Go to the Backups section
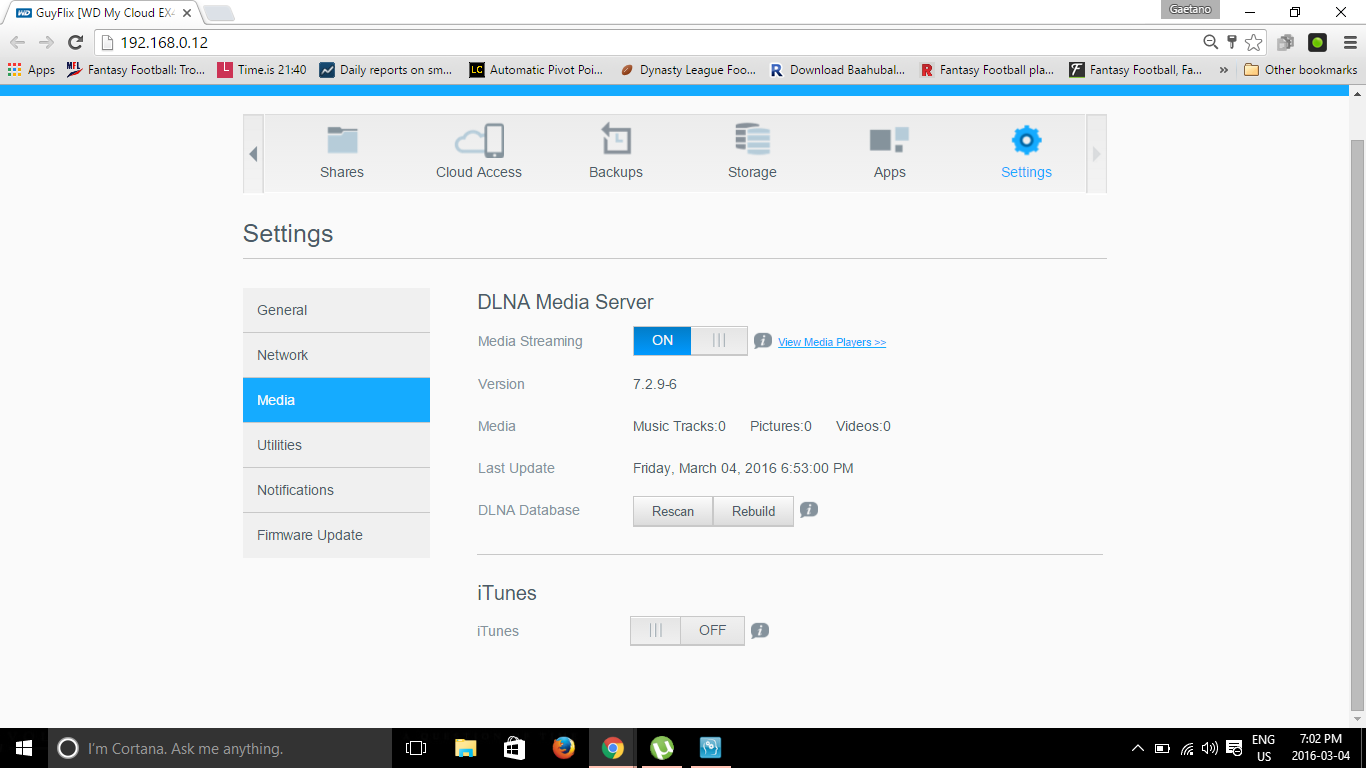The image size is (1366, 768). (x=616, y=153)
